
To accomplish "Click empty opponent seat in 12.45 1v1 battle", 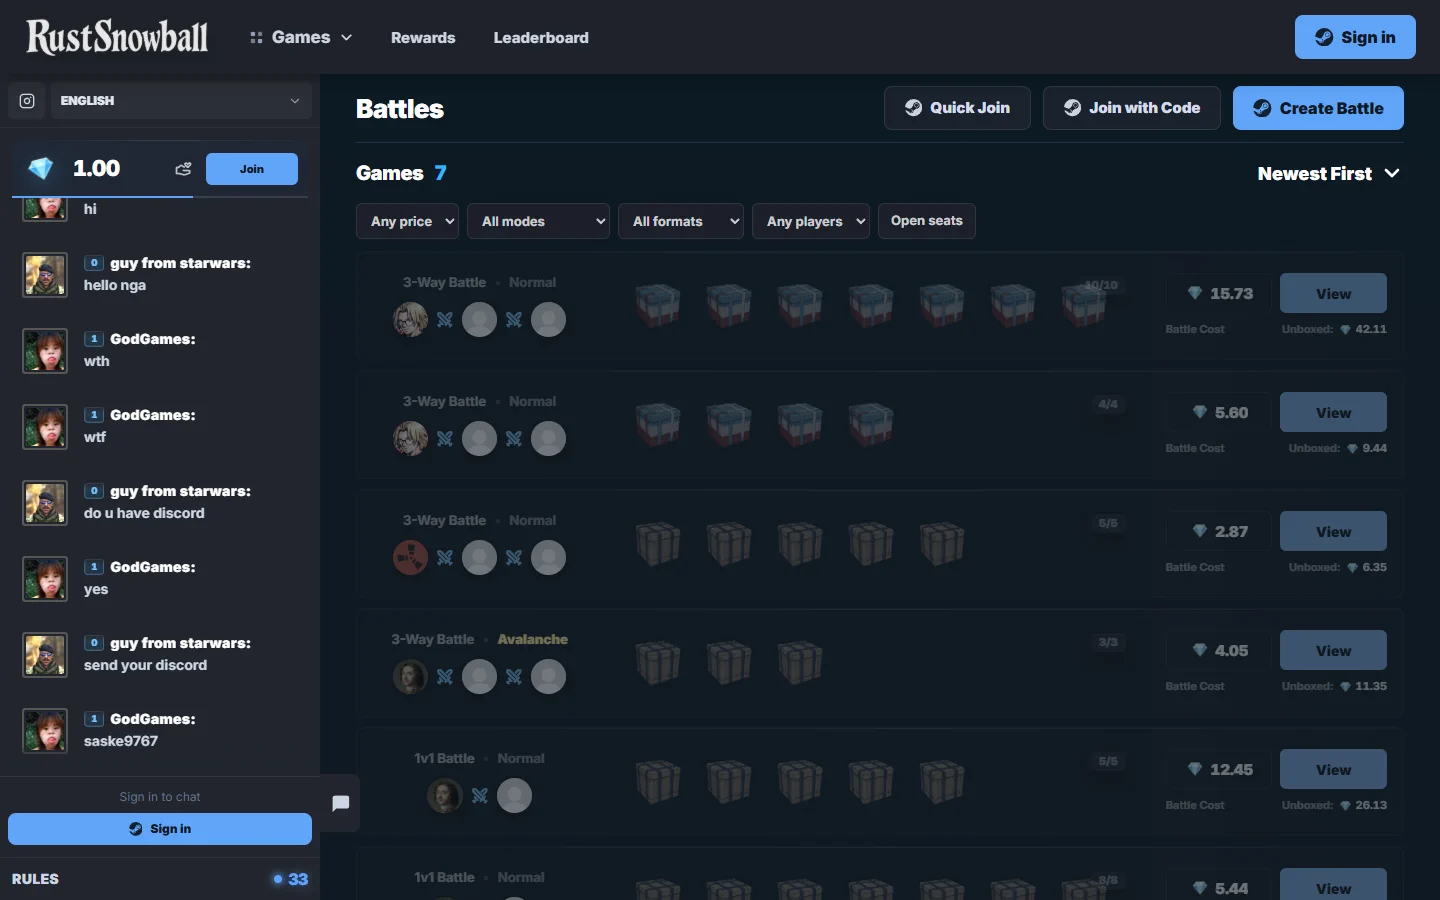I will point(514,796).
